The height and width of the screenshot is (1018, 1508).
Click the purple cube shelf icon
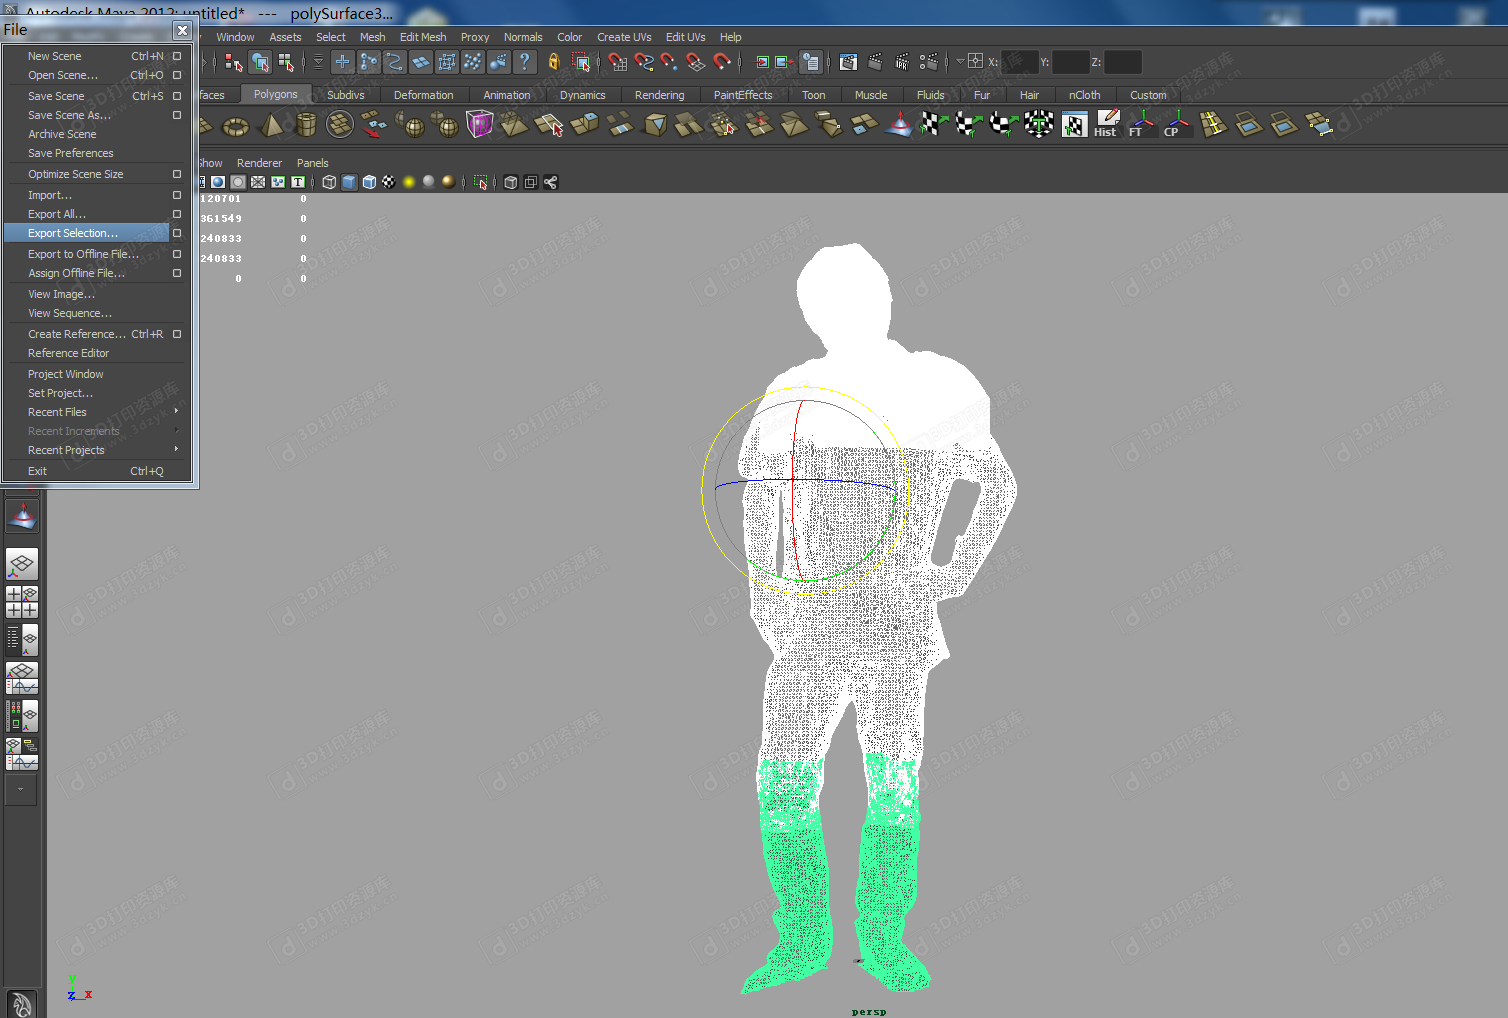tap(480, 125)
